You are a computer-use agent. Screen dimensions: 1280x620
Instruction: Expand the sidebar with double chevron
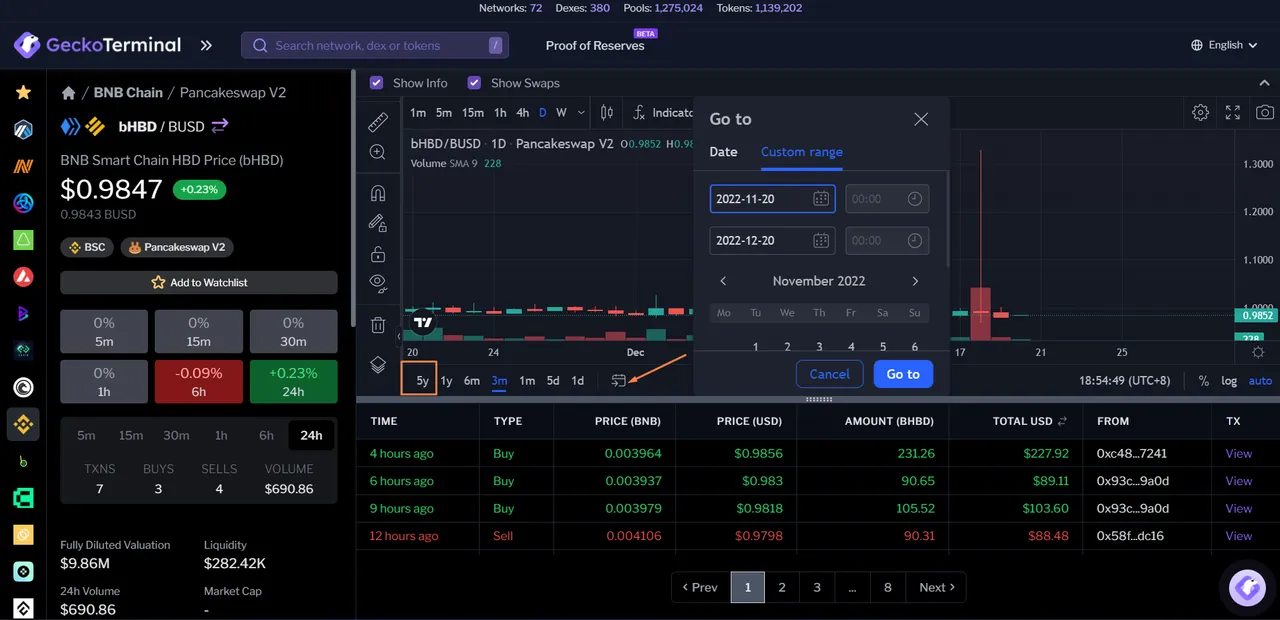(206, 45)
